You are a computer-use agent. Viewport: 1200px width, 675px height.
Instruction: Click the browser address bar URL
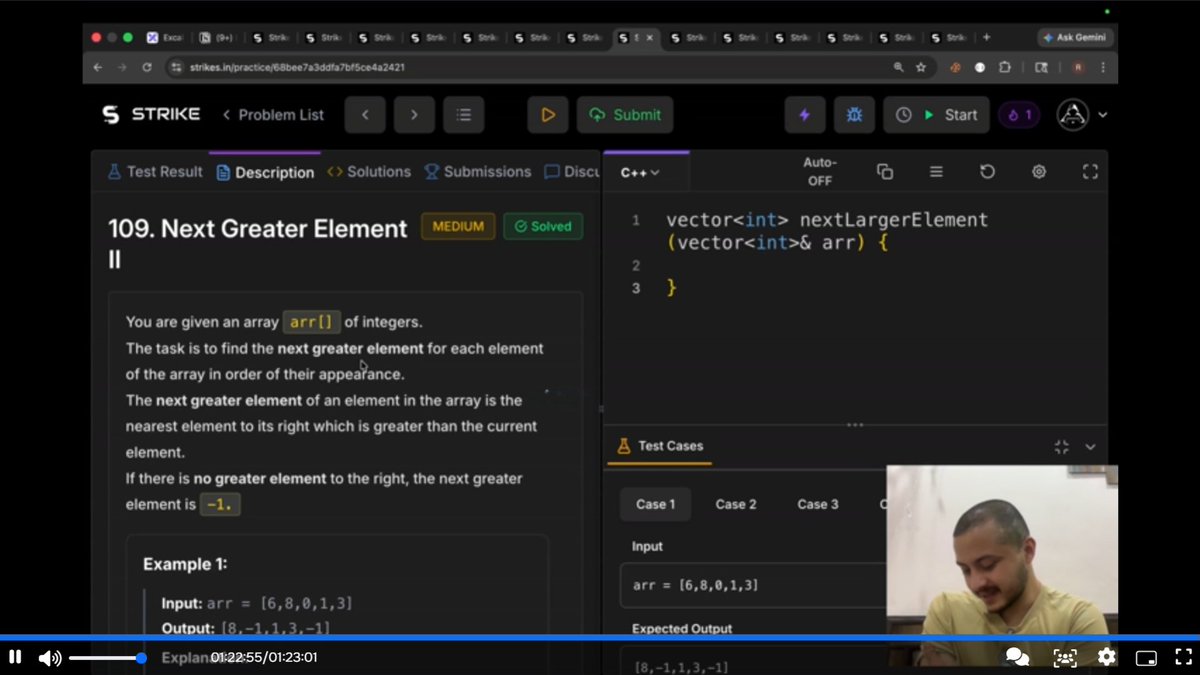click(x=297, y=67)
